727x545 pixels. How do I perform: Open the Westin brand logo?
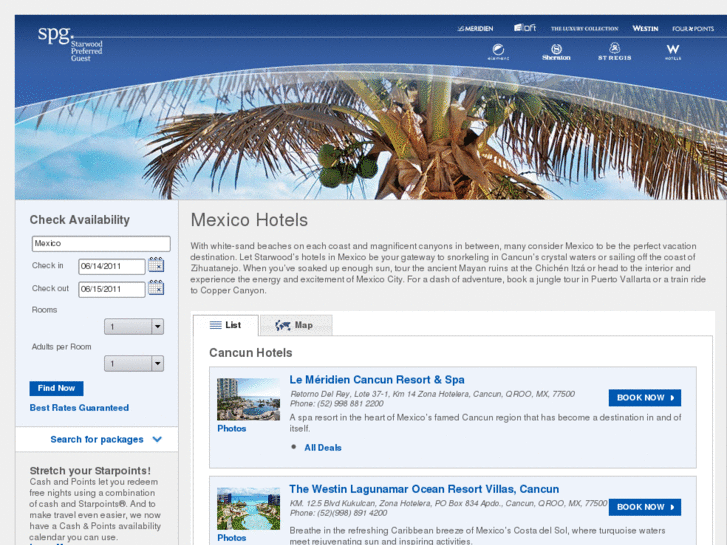[x=645, y=29]
